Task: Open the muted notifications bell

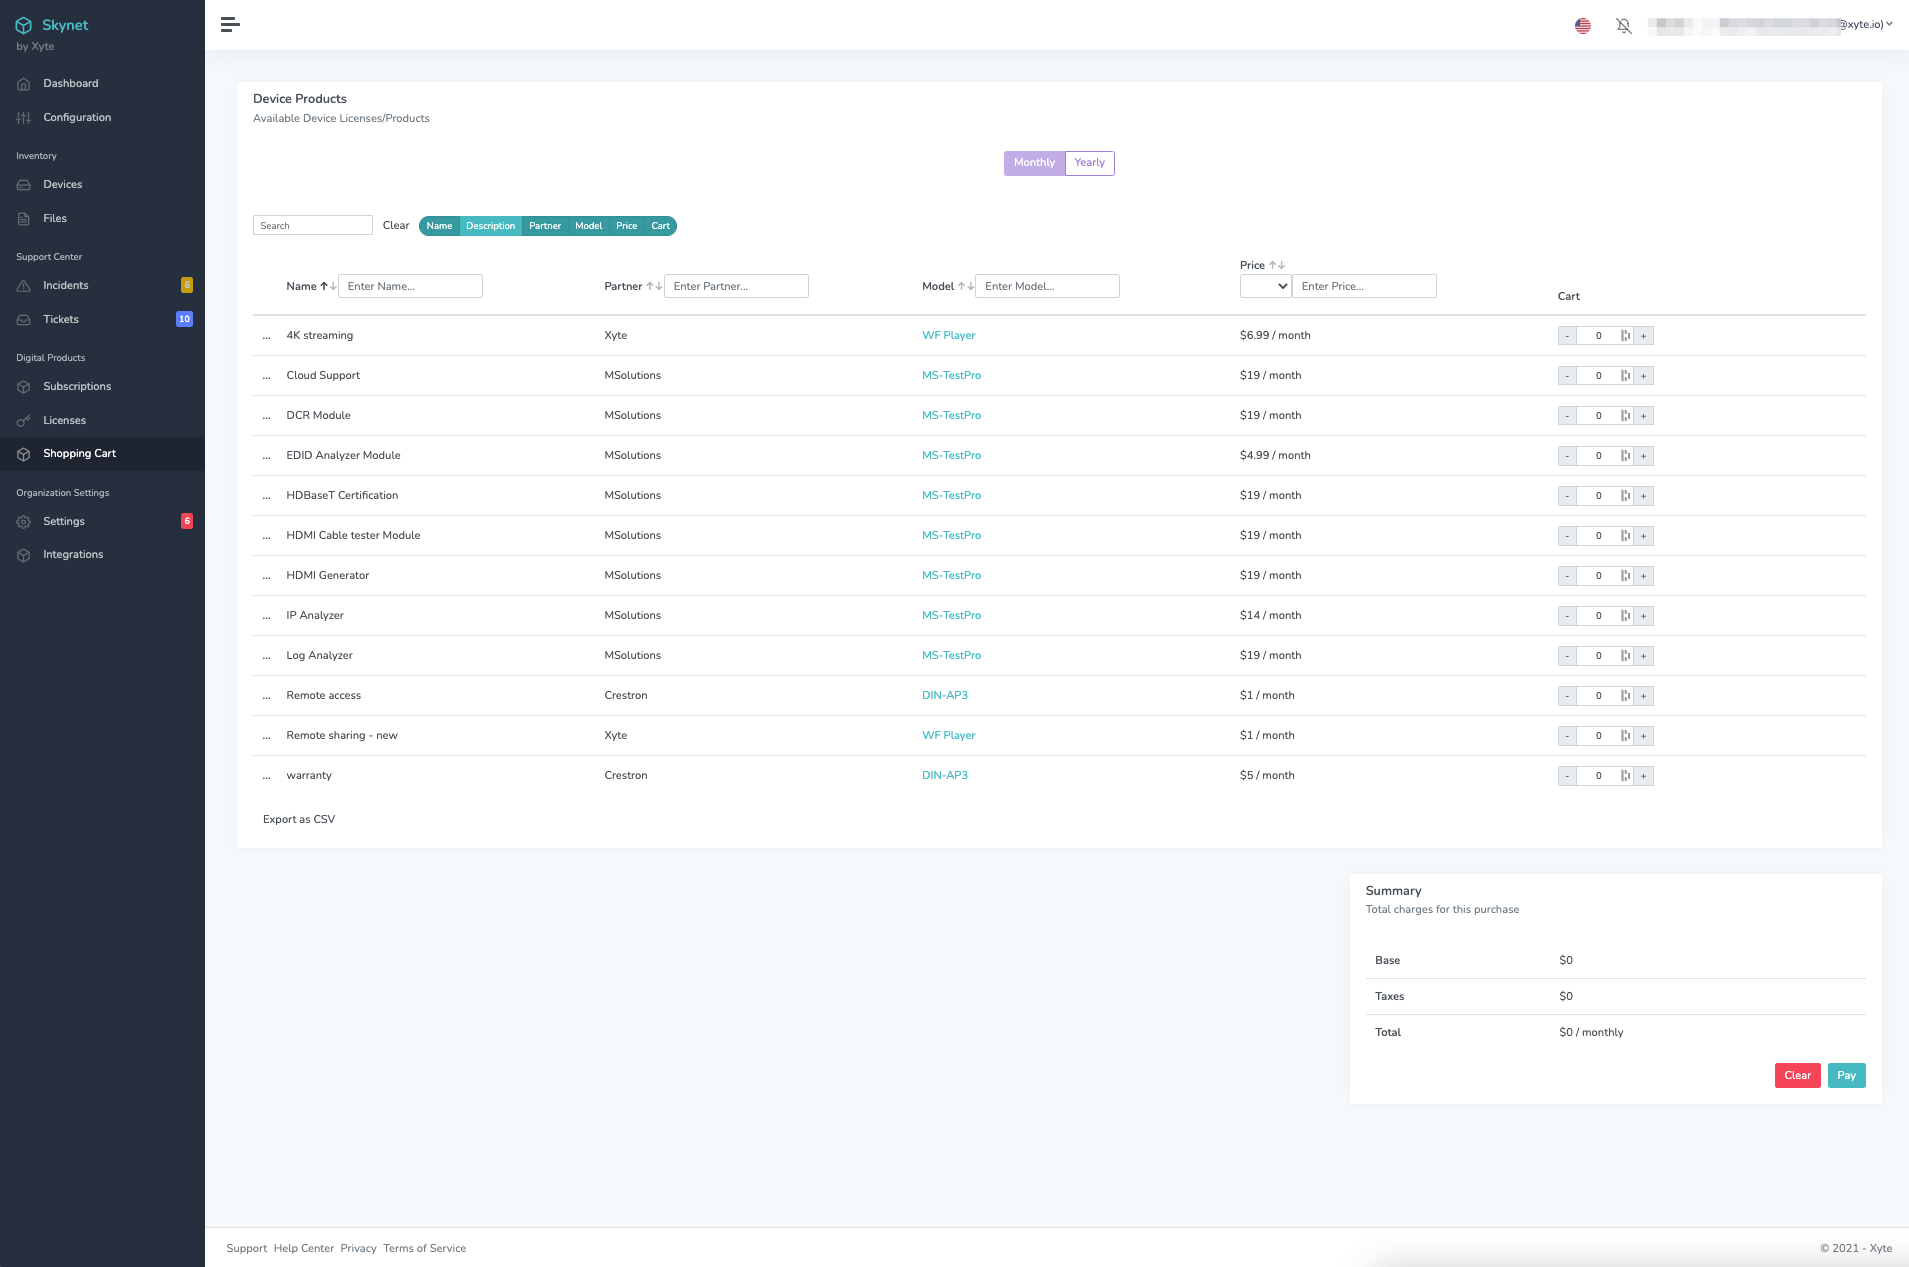Action: (x=1624, y=26)
